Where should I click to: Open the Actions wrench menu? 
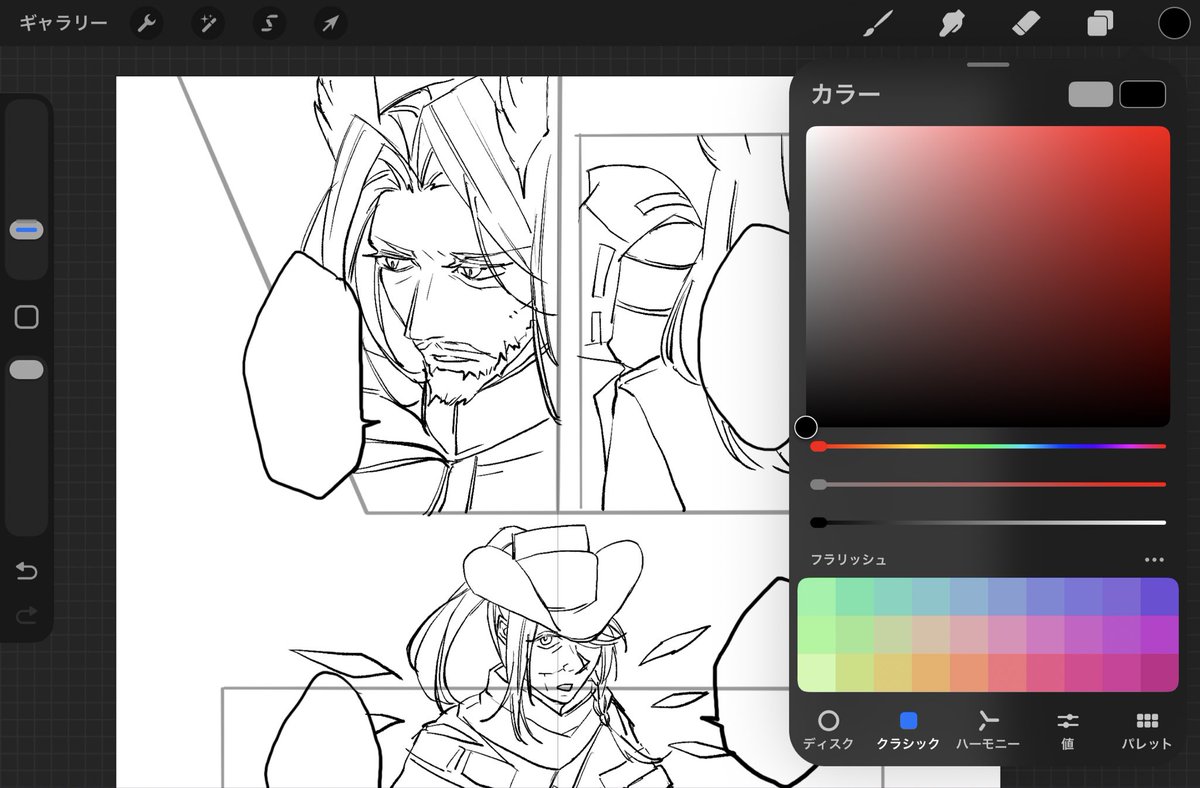(x=147, y=23)
